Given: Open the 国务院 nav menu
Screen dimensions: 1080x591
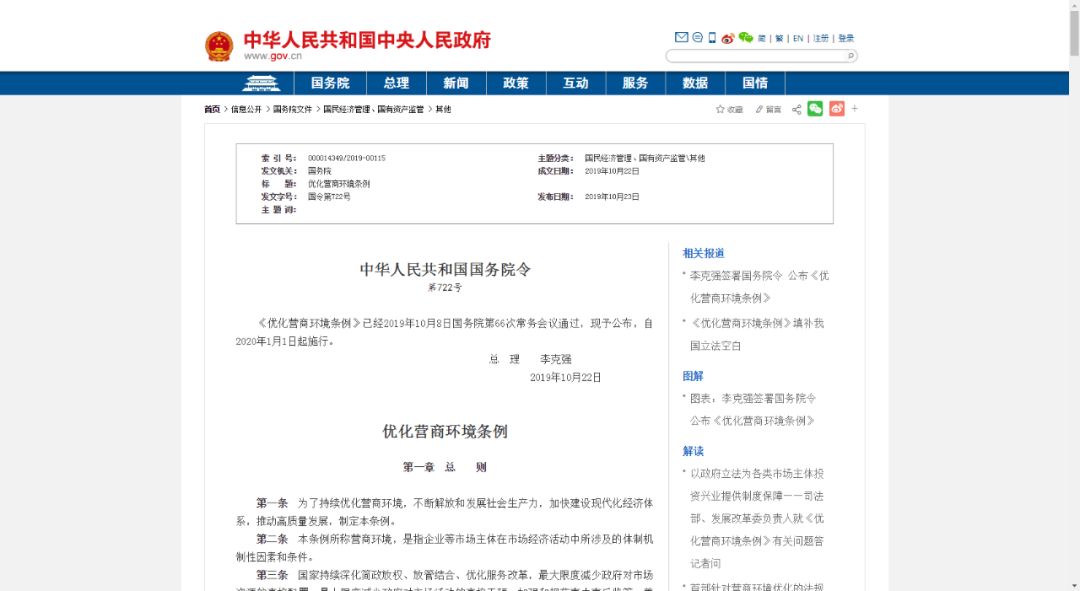Looking at the screenshot, I should click(x=330, y=83).
